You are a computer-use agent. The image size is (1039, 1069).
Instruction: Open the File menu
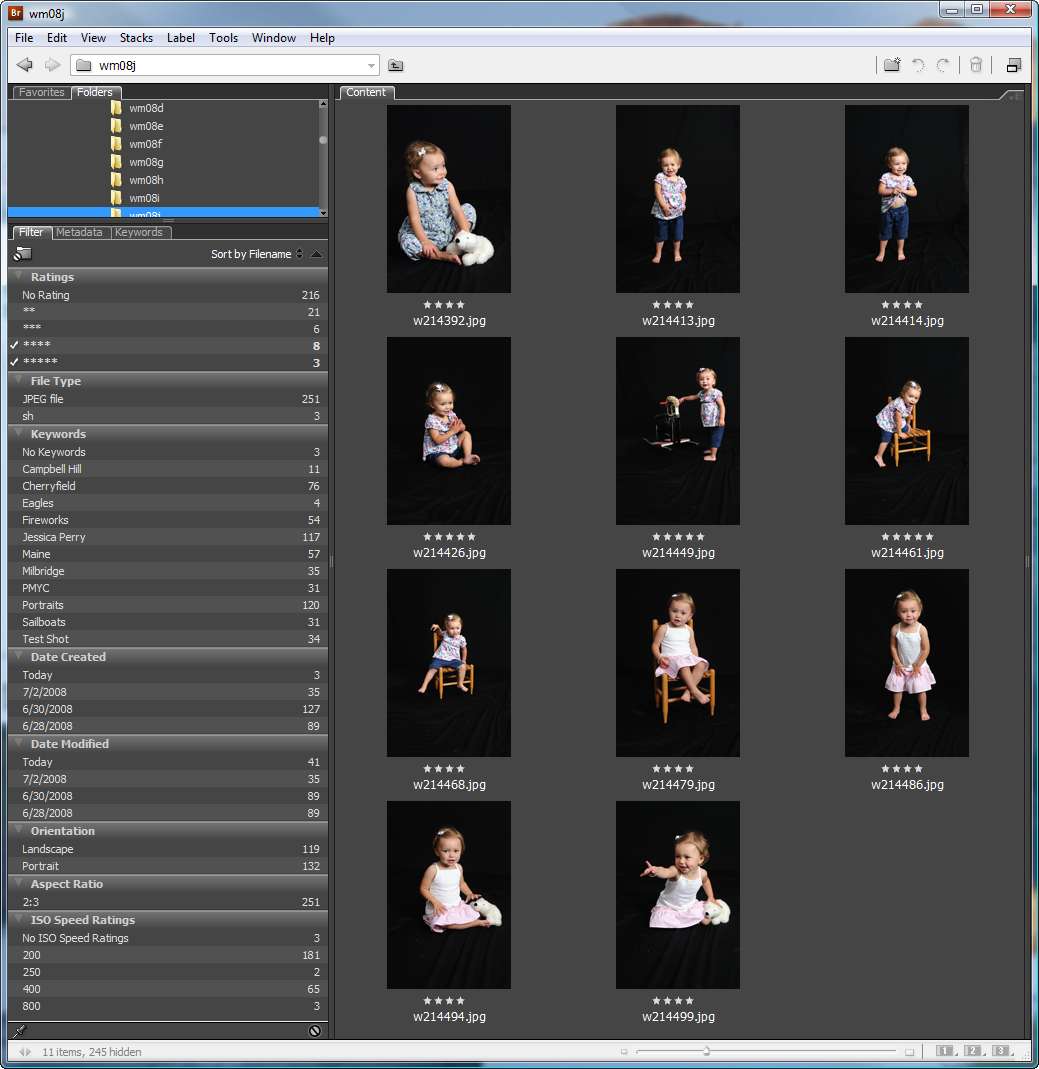(x=24, y=37)
